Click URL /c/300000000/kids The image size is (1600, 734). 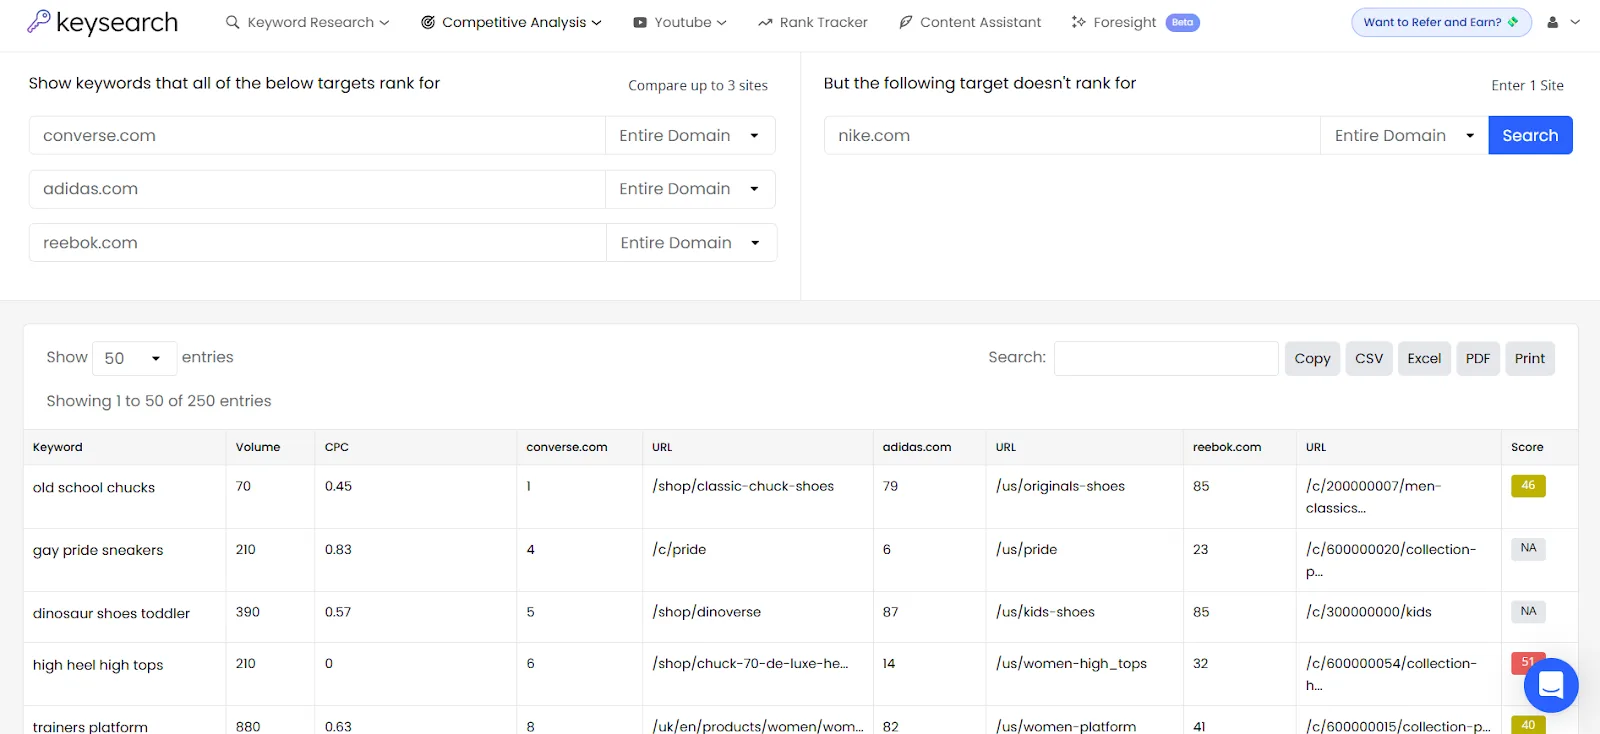coord(1369,612)
